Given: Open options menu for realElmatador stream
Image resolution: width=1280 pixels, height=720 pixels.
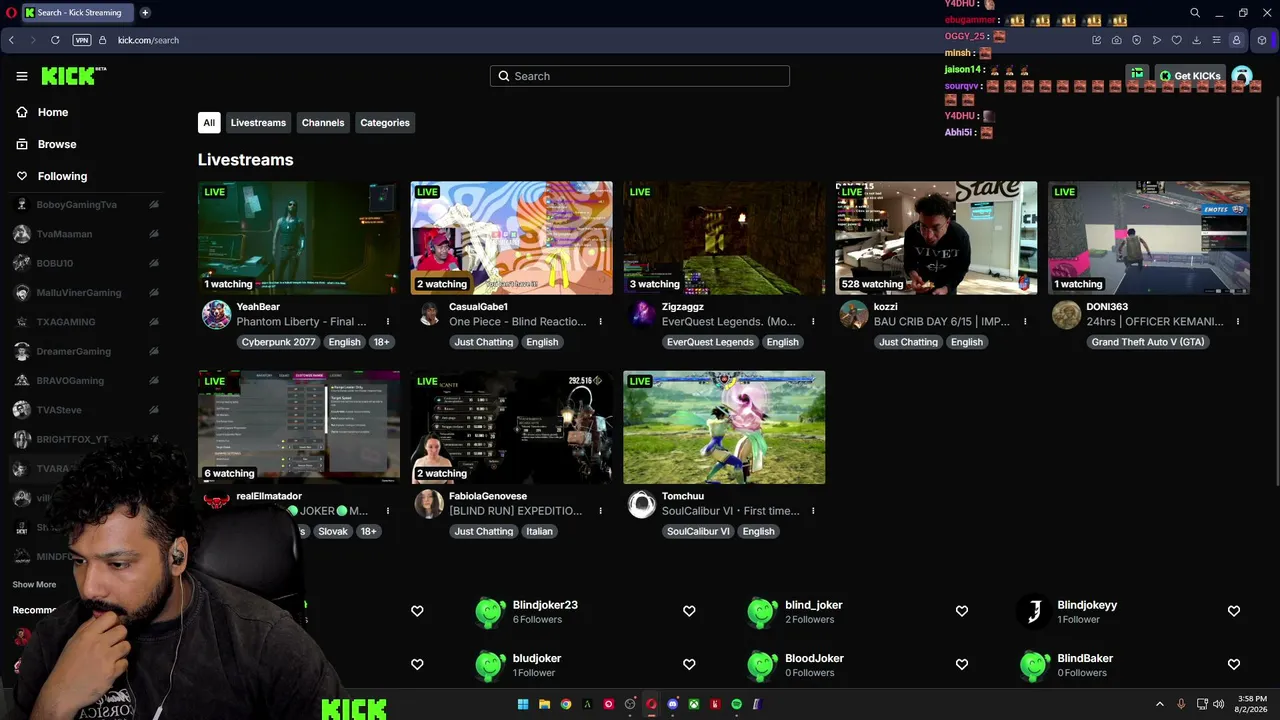Looking at the screenshot, I should click(x=388, y=511).
